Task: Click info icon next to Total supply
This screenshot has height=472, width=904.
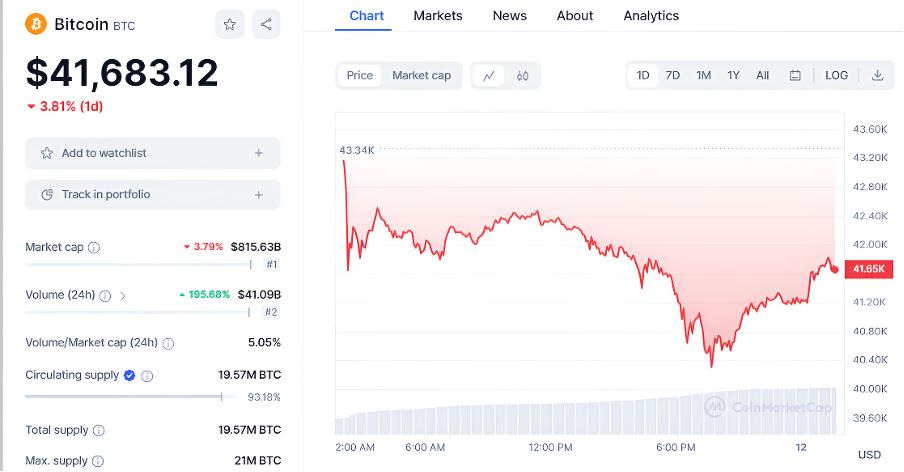Action: coord(98,431)
